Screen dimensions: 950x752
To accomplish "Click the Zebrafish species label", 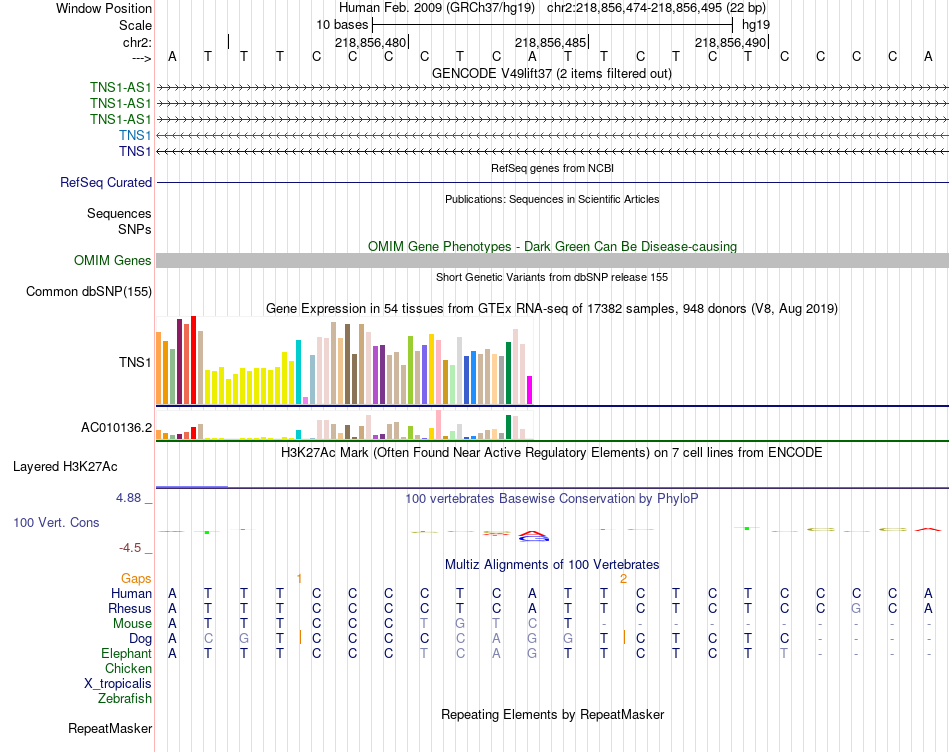I will [x=125, y=699].
